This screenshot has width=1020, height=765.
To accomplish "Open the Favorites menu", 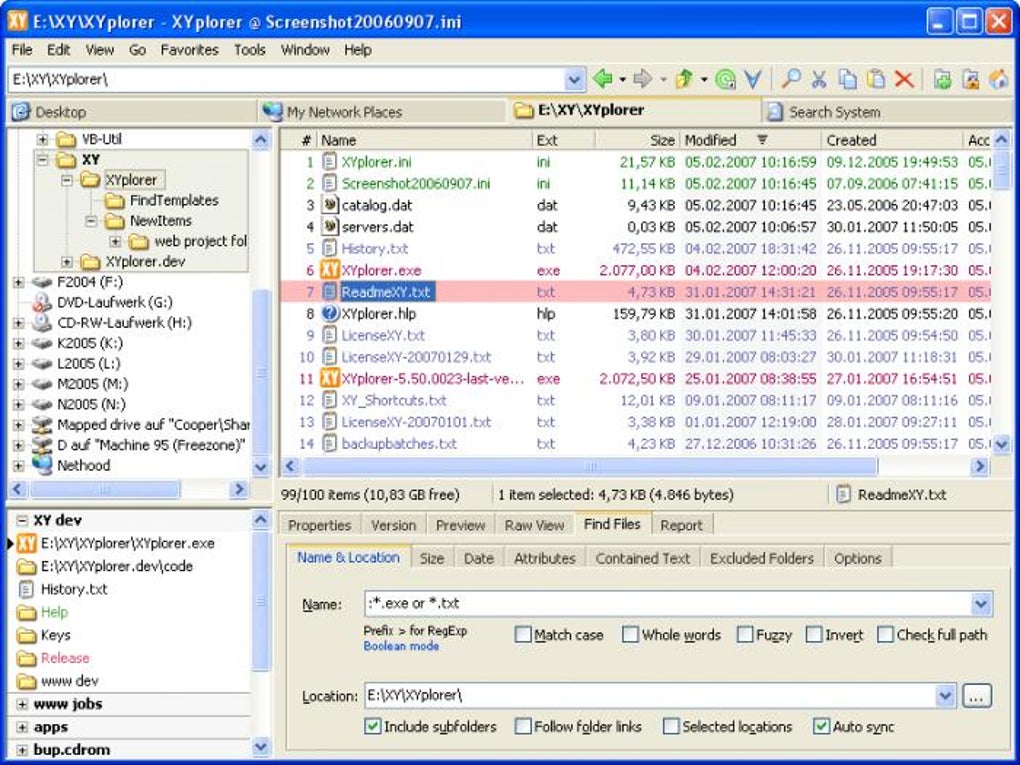I will pos(189,50).
